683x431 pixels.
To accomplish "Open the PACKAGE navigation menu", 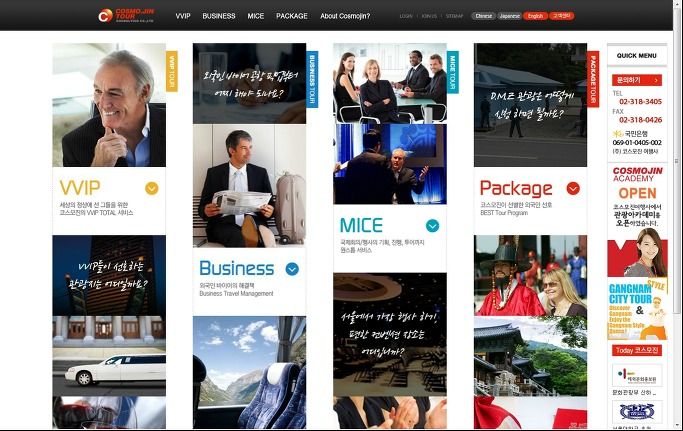I will coord(292,16).
